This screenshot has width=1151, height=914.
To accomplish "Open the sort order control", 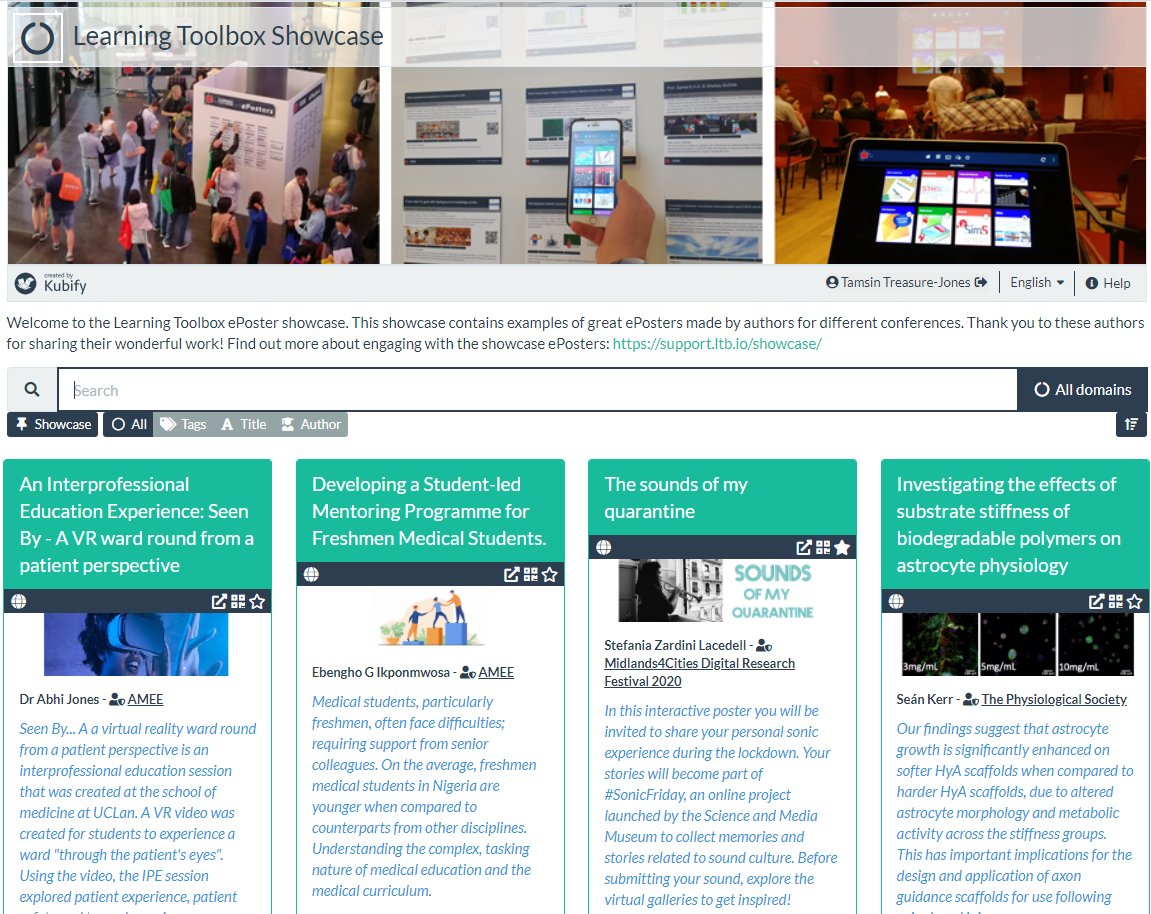I will pos(1131,424).
